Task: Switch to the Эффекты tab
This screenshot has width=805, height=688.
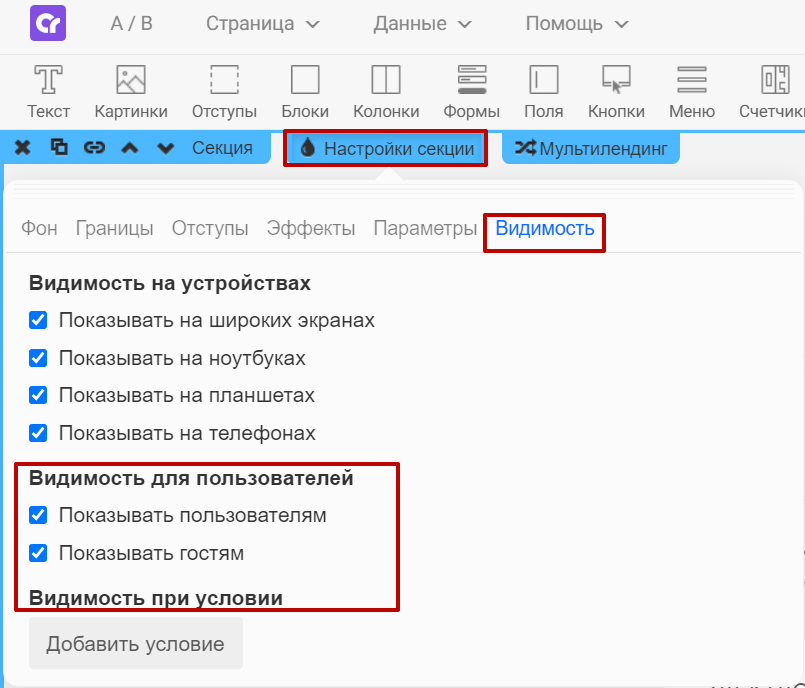Action: point(311,228)
